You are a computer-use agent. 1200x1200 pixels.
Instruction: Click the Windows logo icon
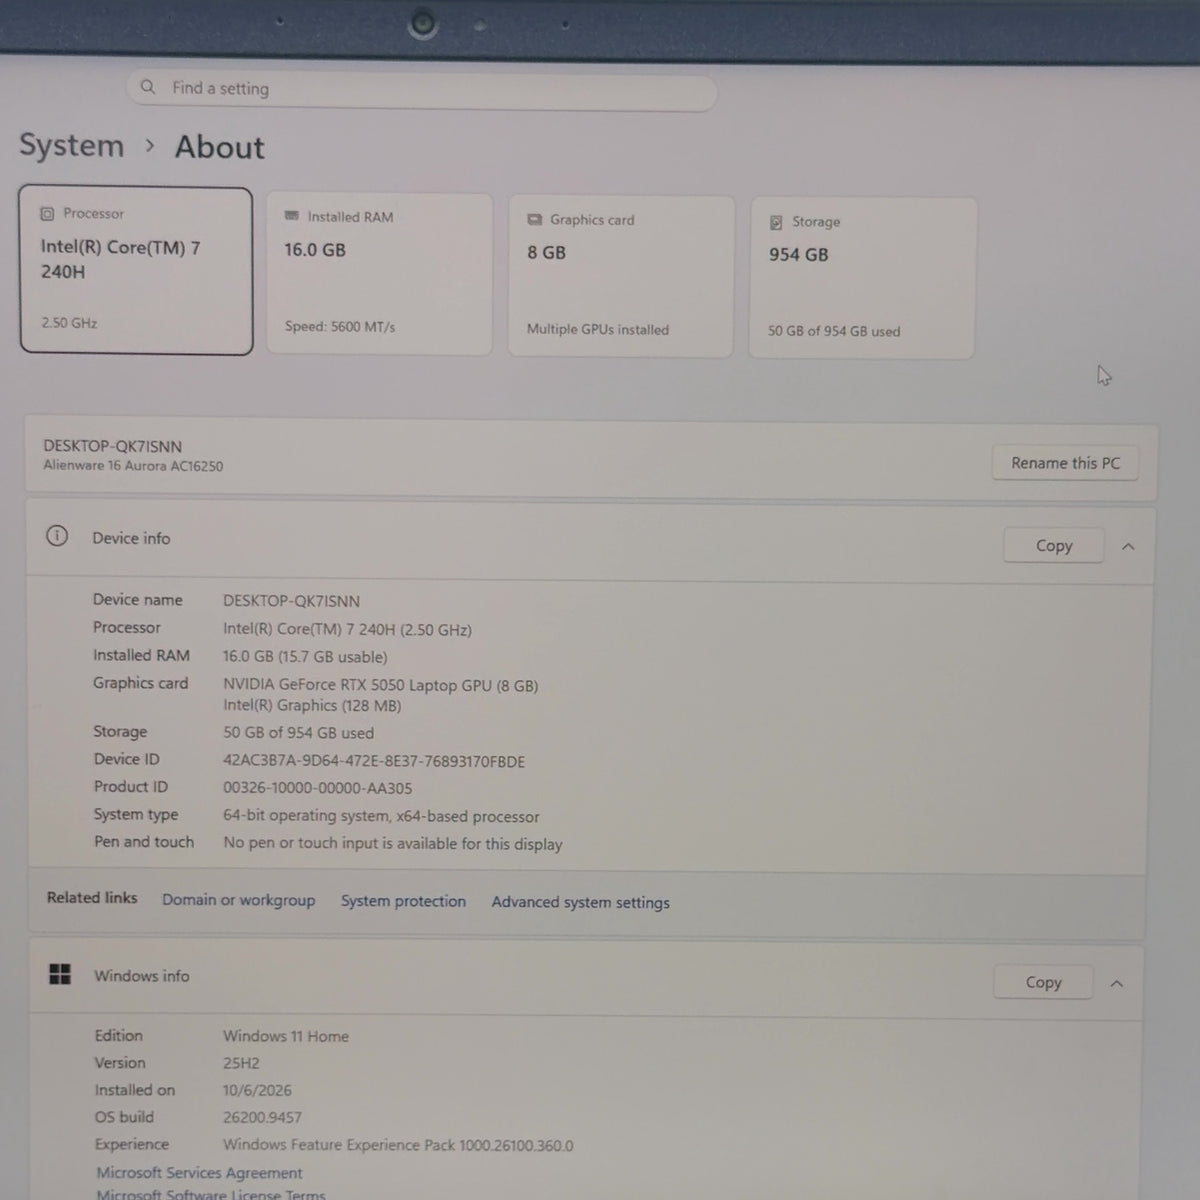60,974
